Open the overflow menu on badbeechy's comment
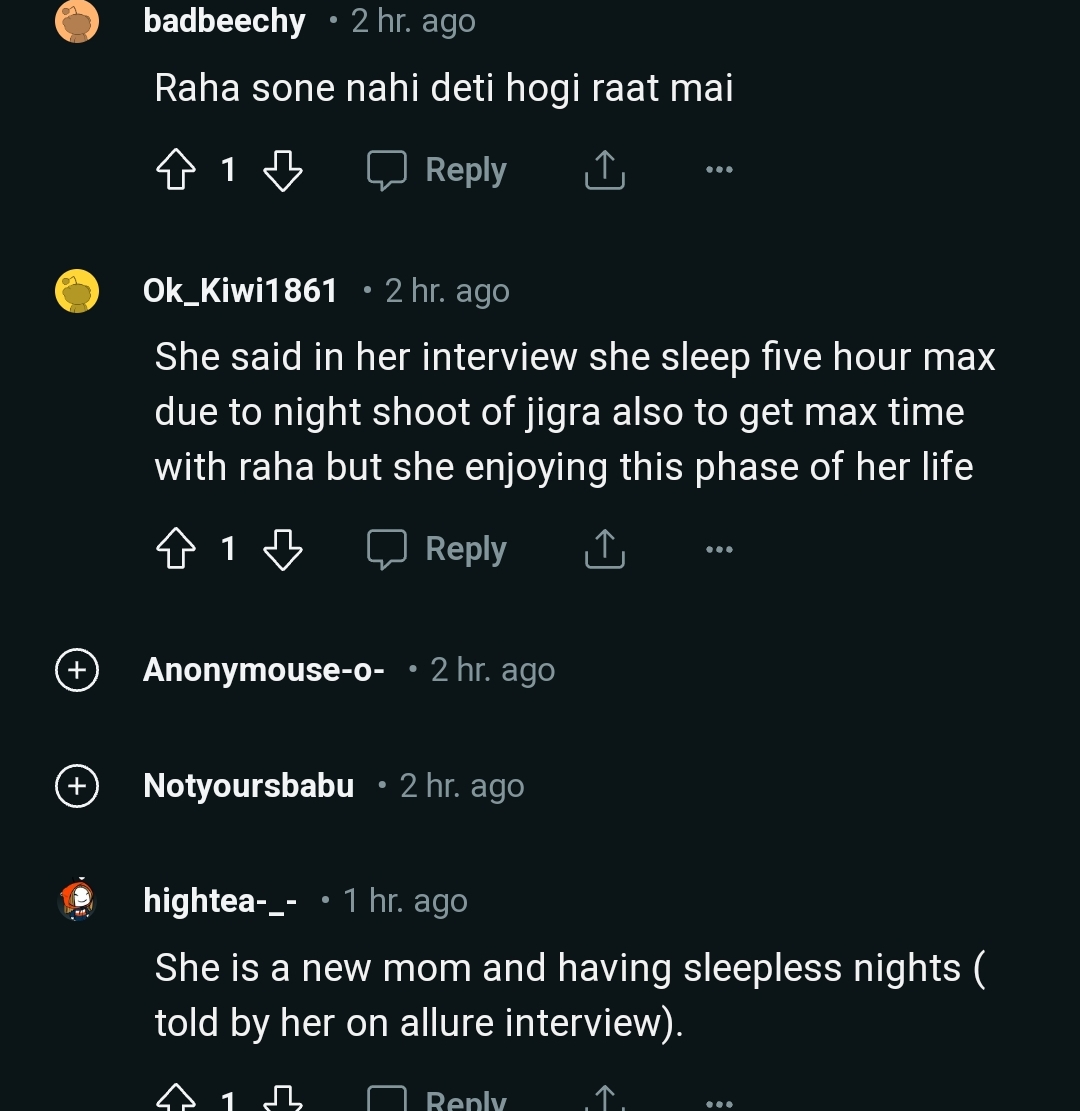Screen dimensions: 1080x1111 719,169
